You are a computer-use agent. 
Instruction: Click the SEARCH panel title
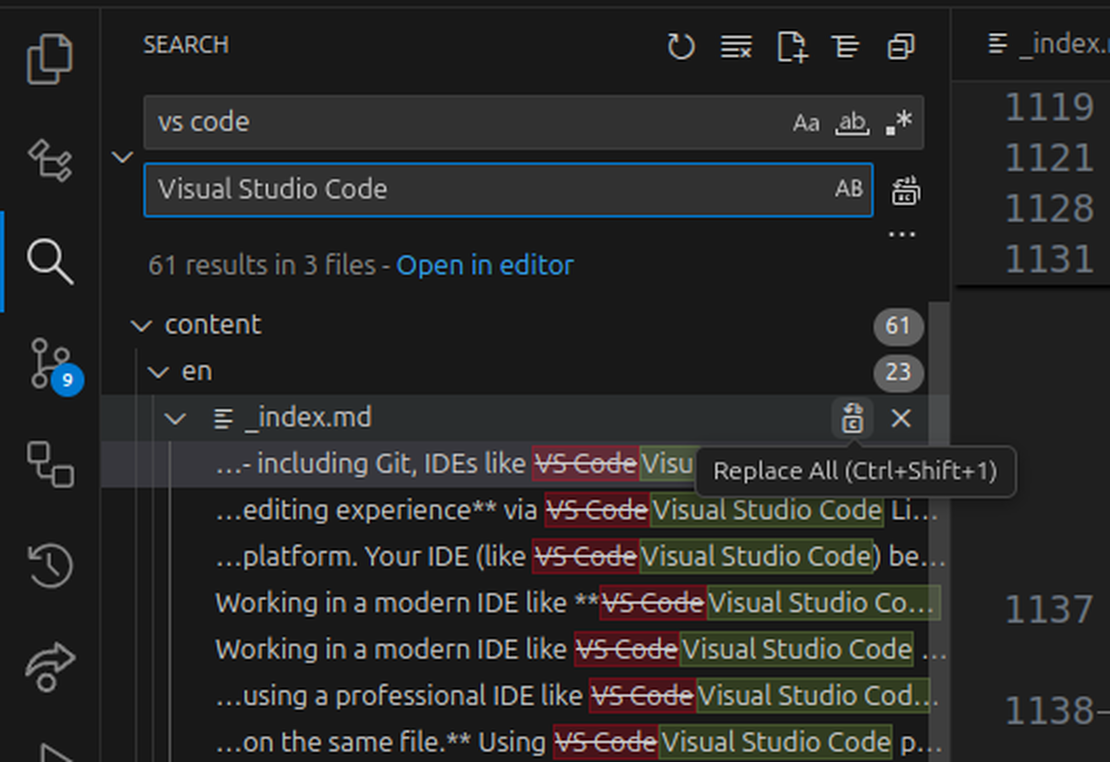186,45
